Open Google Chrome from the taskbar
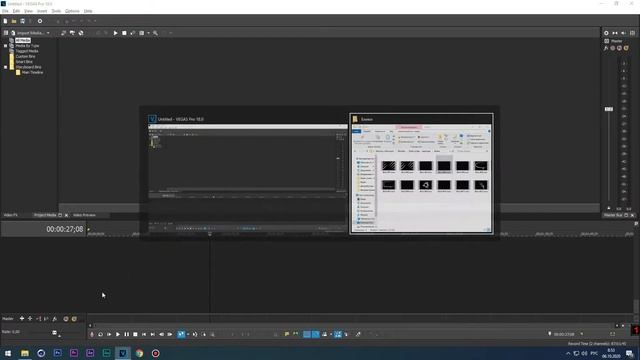Image resolution: width=640 pixels, height=360 pixels. point(139,353)
